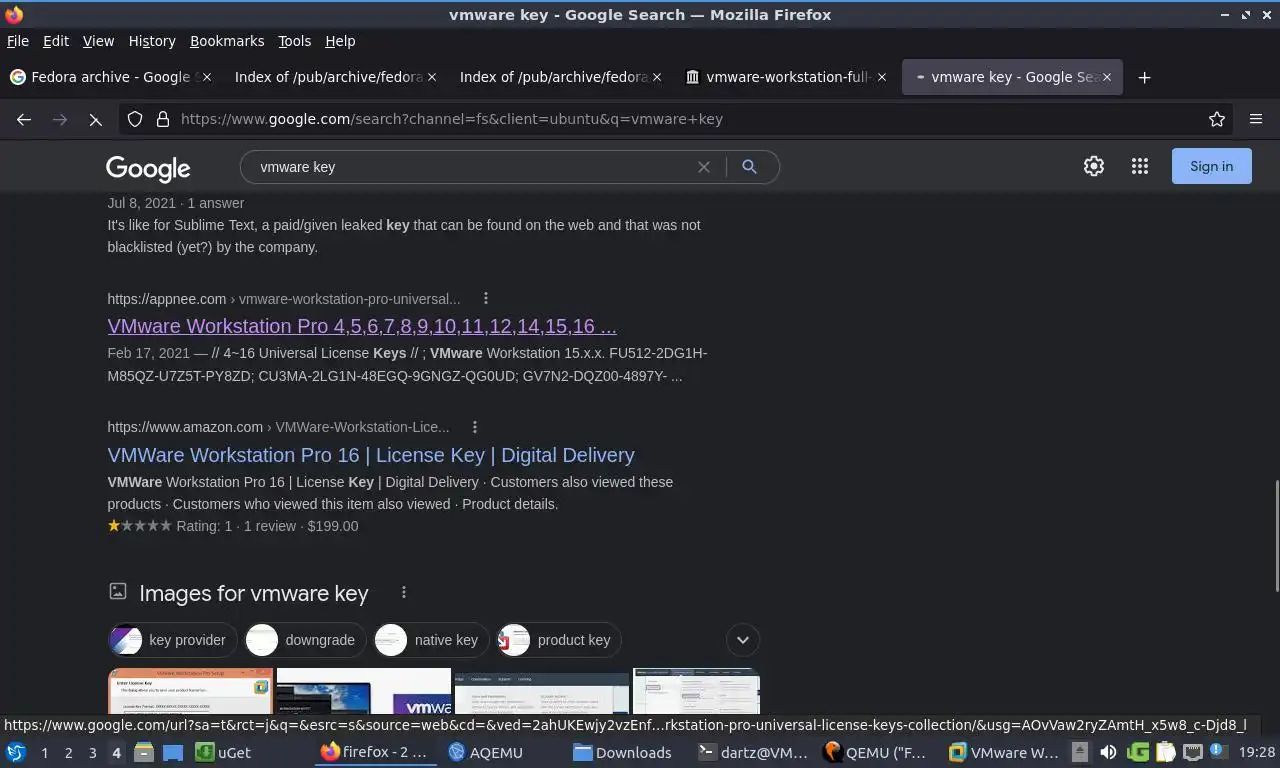Image resolution: width=1280 pixels, height=768 pixels.
Task: Close the vmware-workstation-full tab
Action: [881, 77]
